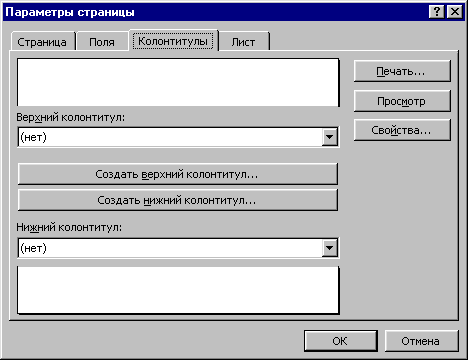
Task: Click the question mark help button
Action: click(436, 12)
